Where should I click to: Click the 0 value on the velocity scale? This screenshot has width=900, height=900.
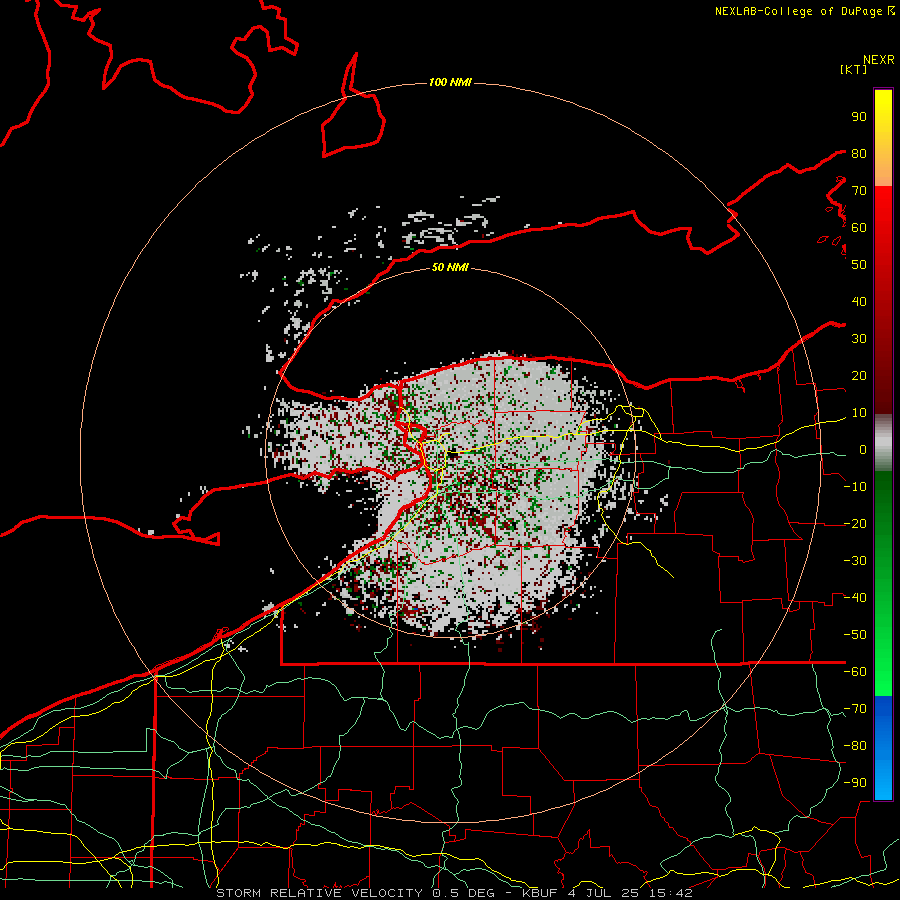[862, 450]
